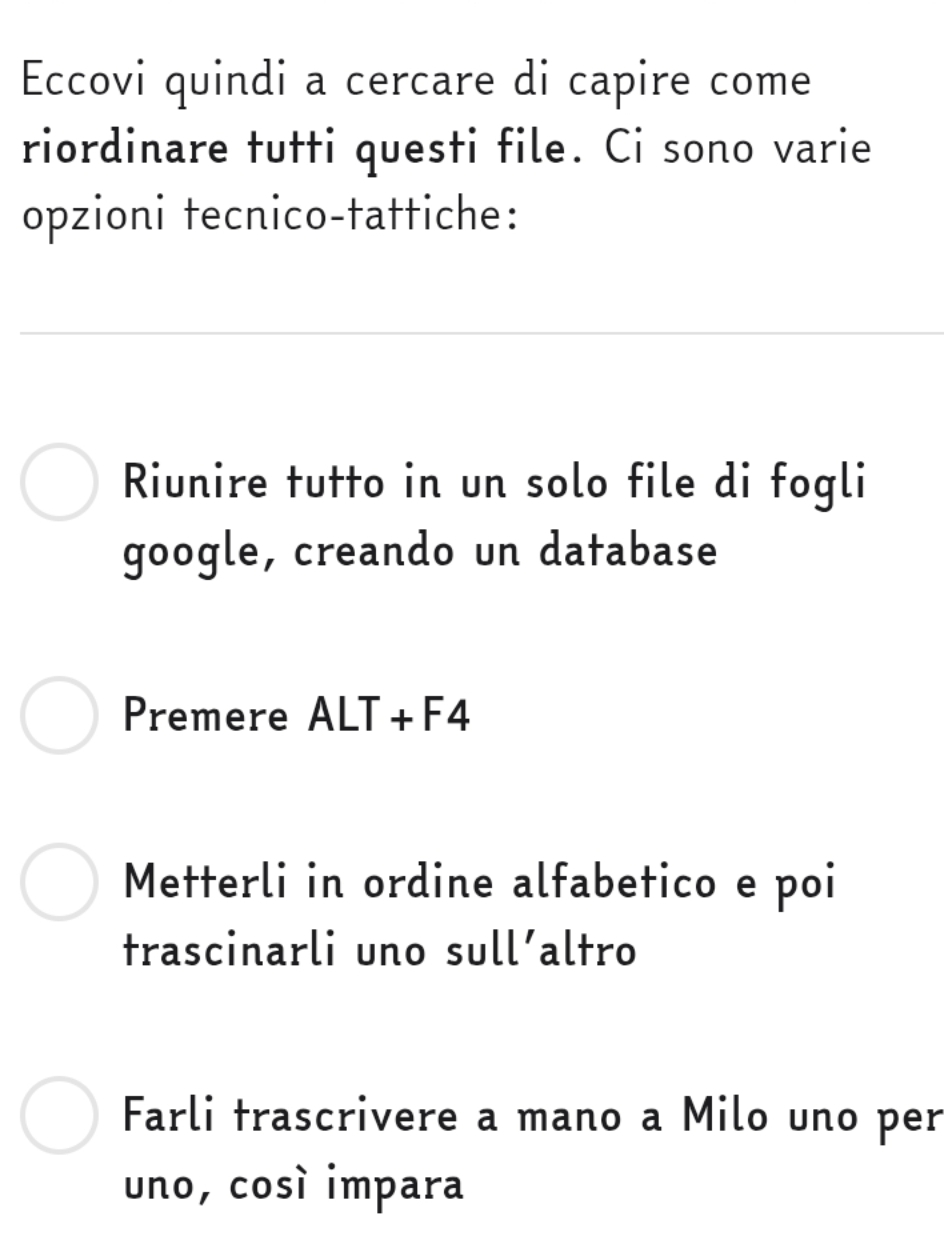Select the radio button for "Riunire tutto in un solo file"
The width and height of the screenshot is (944, 1251).
click(60, 482)
